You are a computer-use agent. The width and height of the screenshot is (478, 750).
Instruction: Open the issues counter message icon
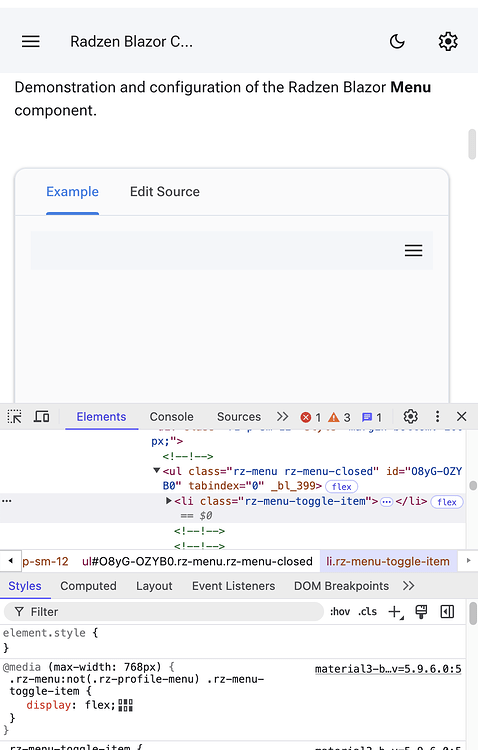[x=372, y=418]
